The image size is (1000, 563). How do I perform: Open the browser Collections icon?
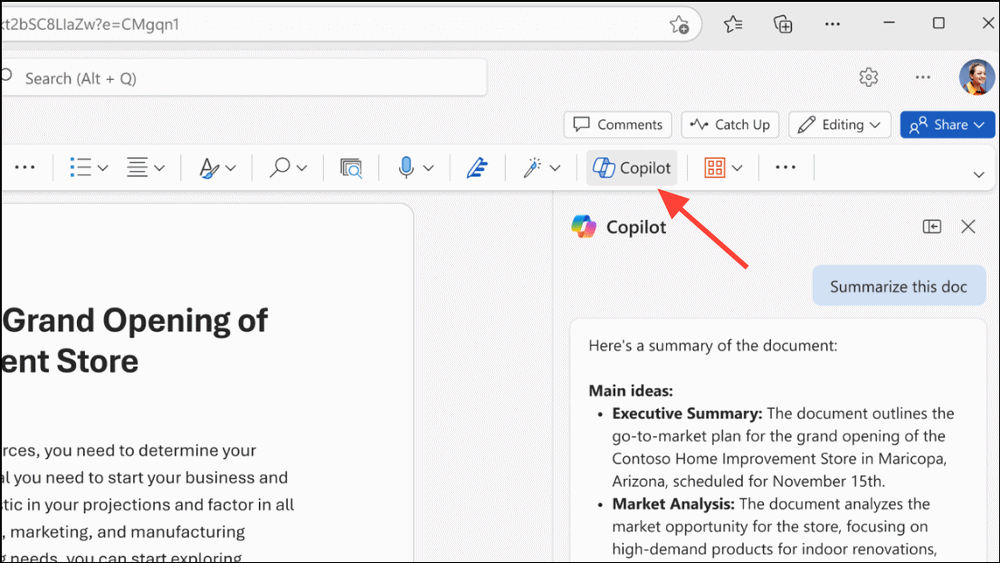[x=783, y=24]
